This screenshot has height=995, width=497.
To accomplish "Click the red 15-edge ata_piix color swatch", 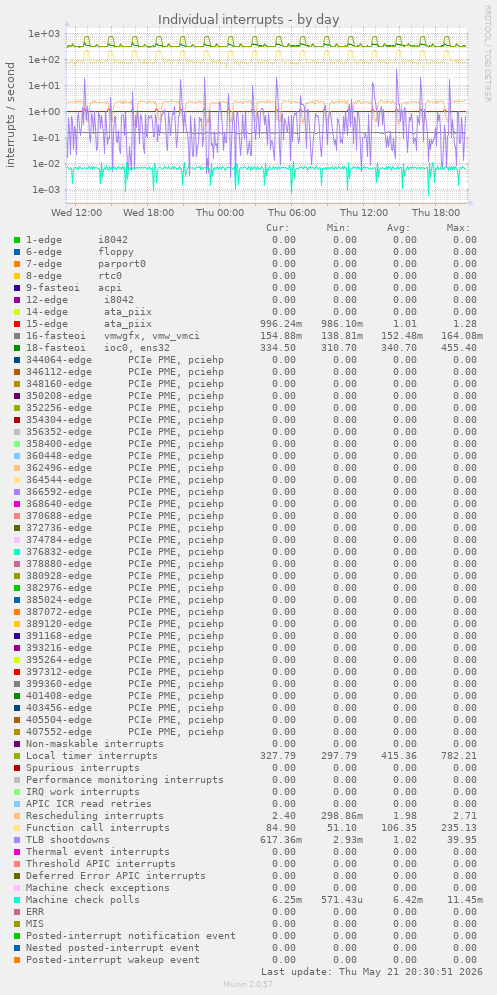I will pyautogui.click(x=17, y=324).
